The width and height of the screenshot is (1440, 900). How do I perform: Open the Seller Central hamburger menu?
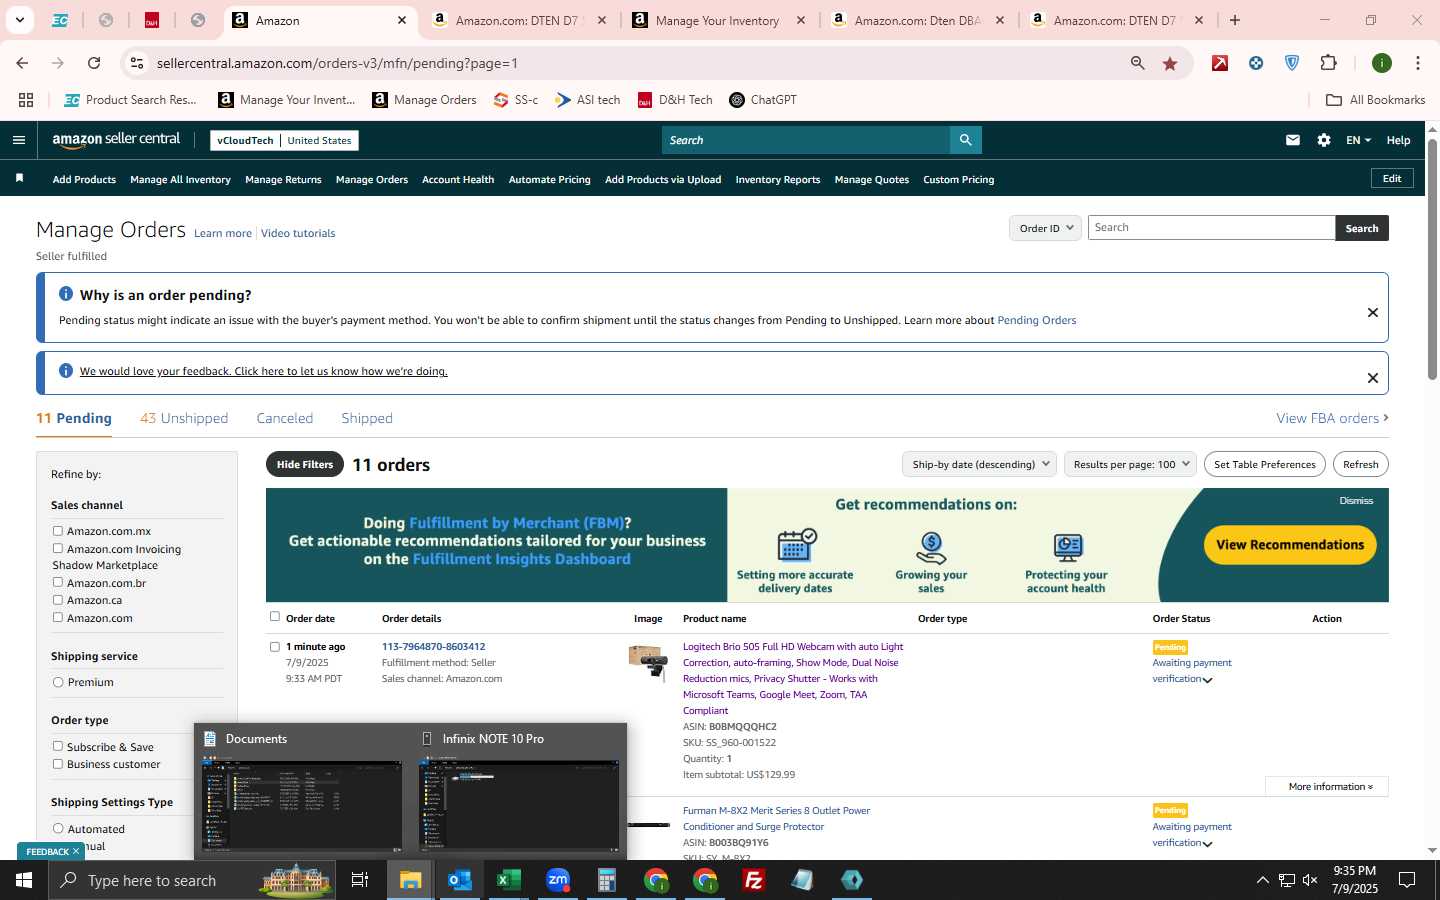click(x=19, y=140)
